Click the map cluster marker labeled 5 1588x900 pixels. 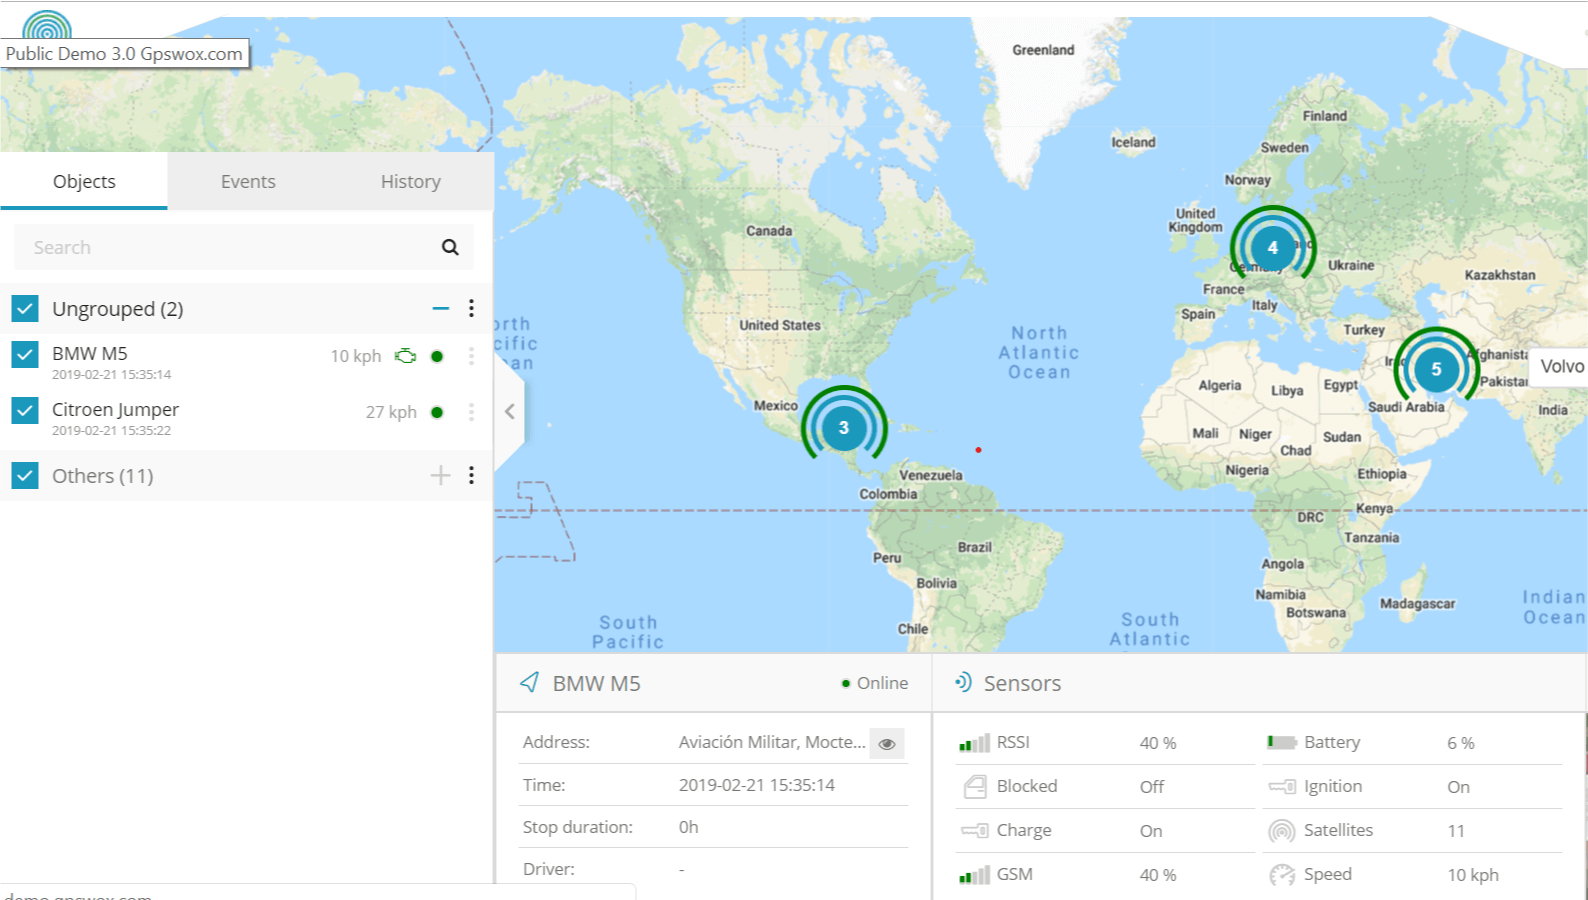(1436, 369)
